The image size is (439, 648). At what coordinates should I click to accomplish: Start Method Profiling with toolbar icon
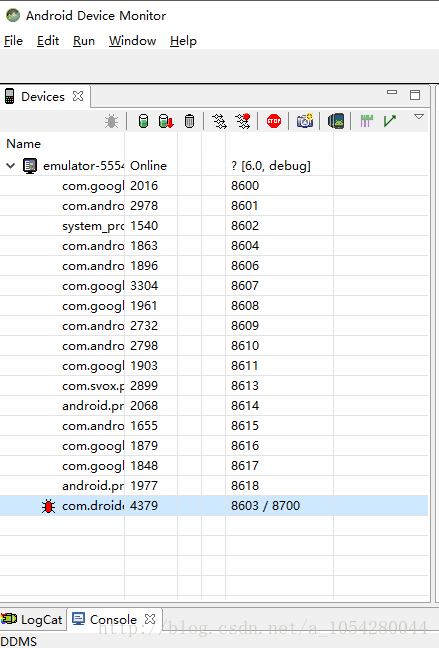(x=243, y=121)
